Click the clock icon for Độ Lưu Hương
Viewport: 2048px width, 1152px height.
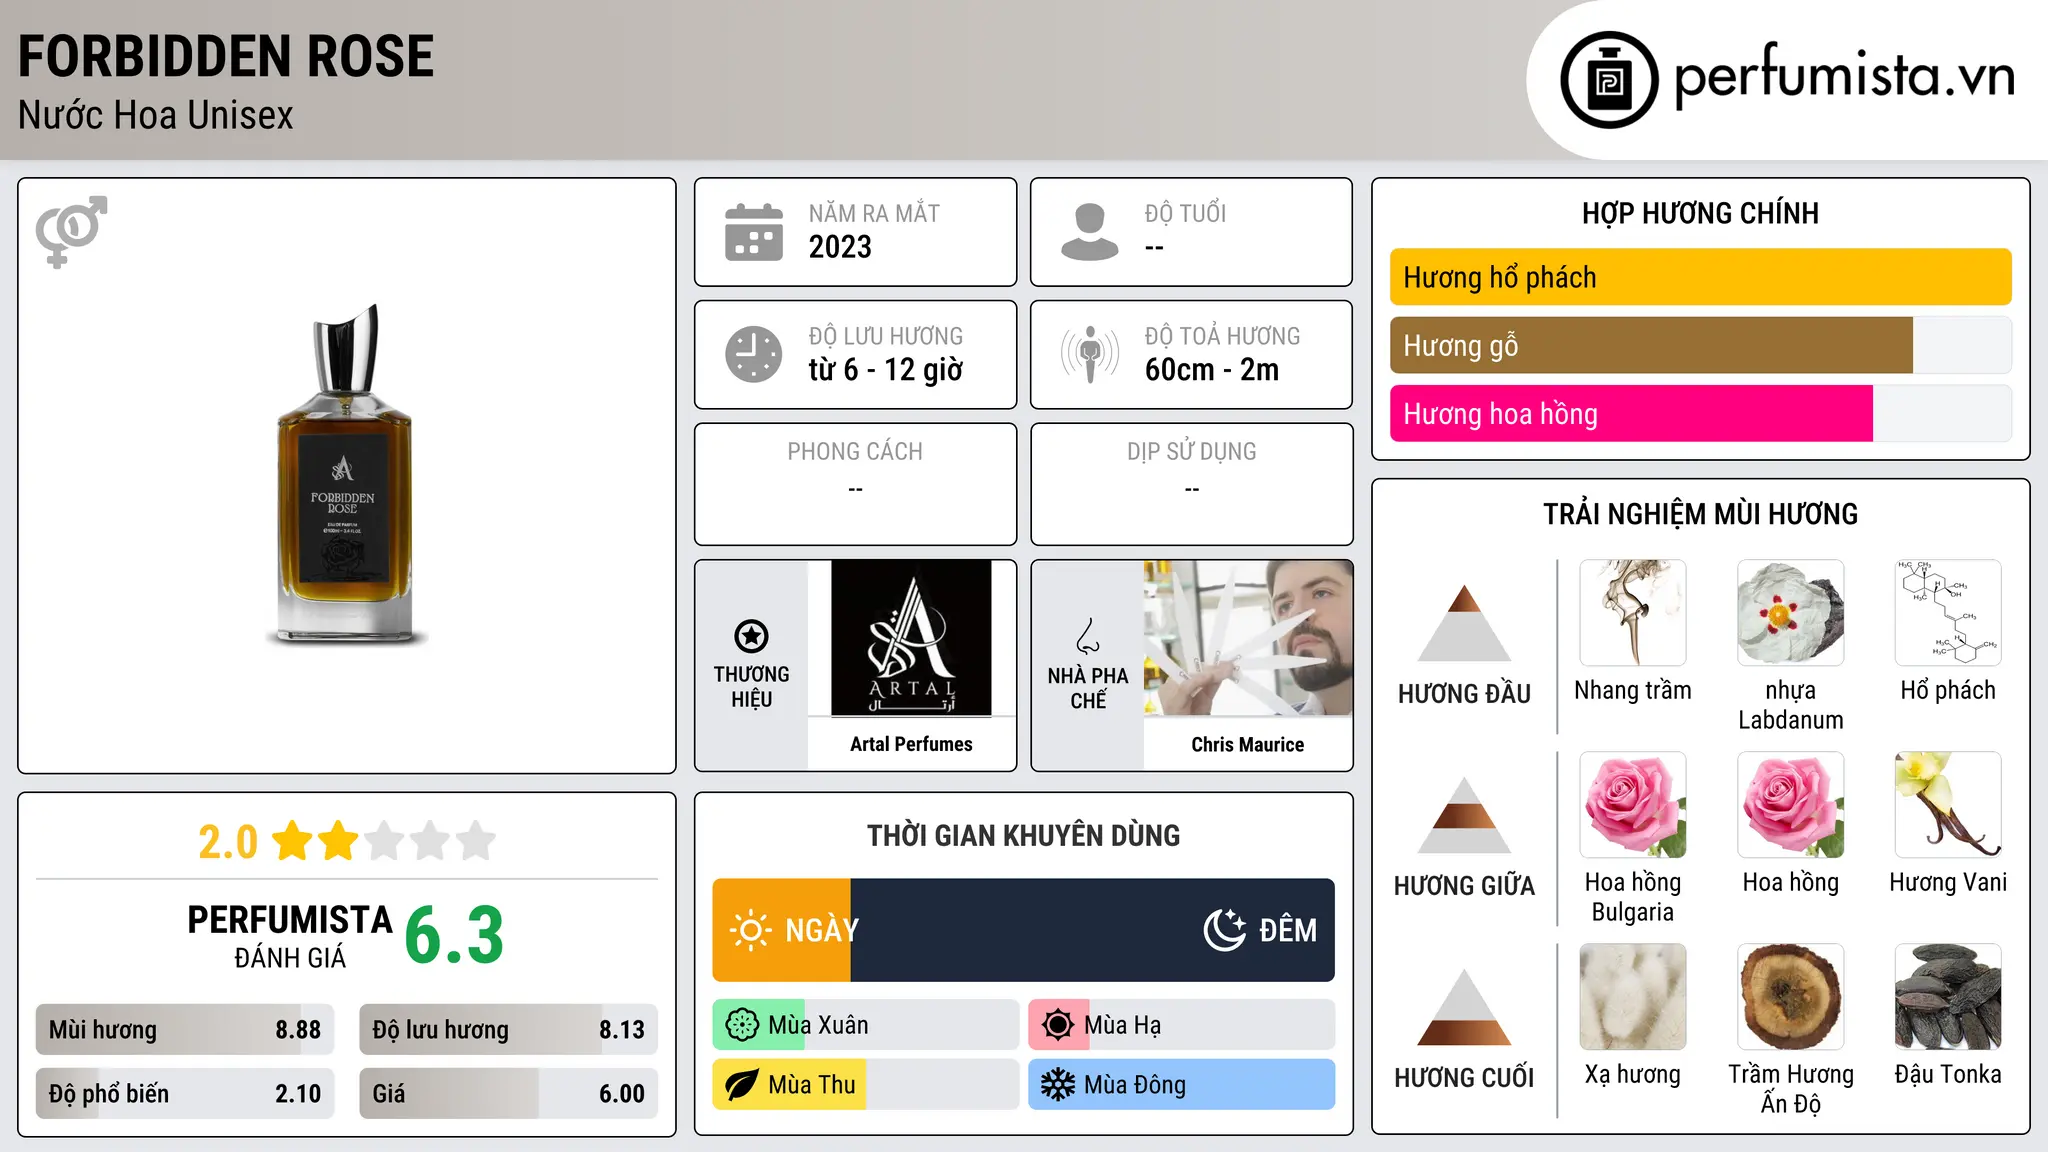(754, 354)
